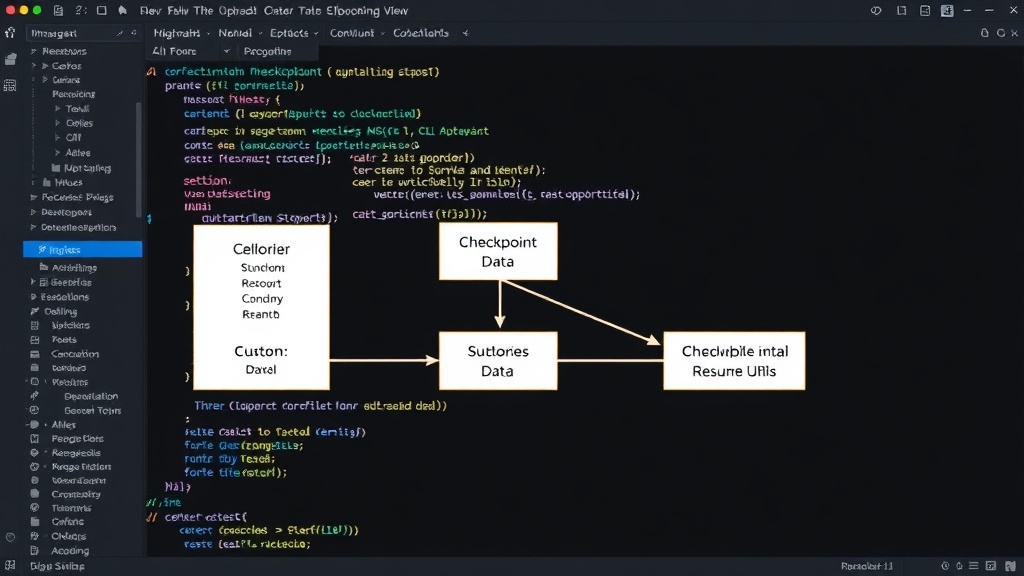
Task: Click the list-lines icon in the bottom status bar
Action: pyautogui.click(x=974, y=566)
